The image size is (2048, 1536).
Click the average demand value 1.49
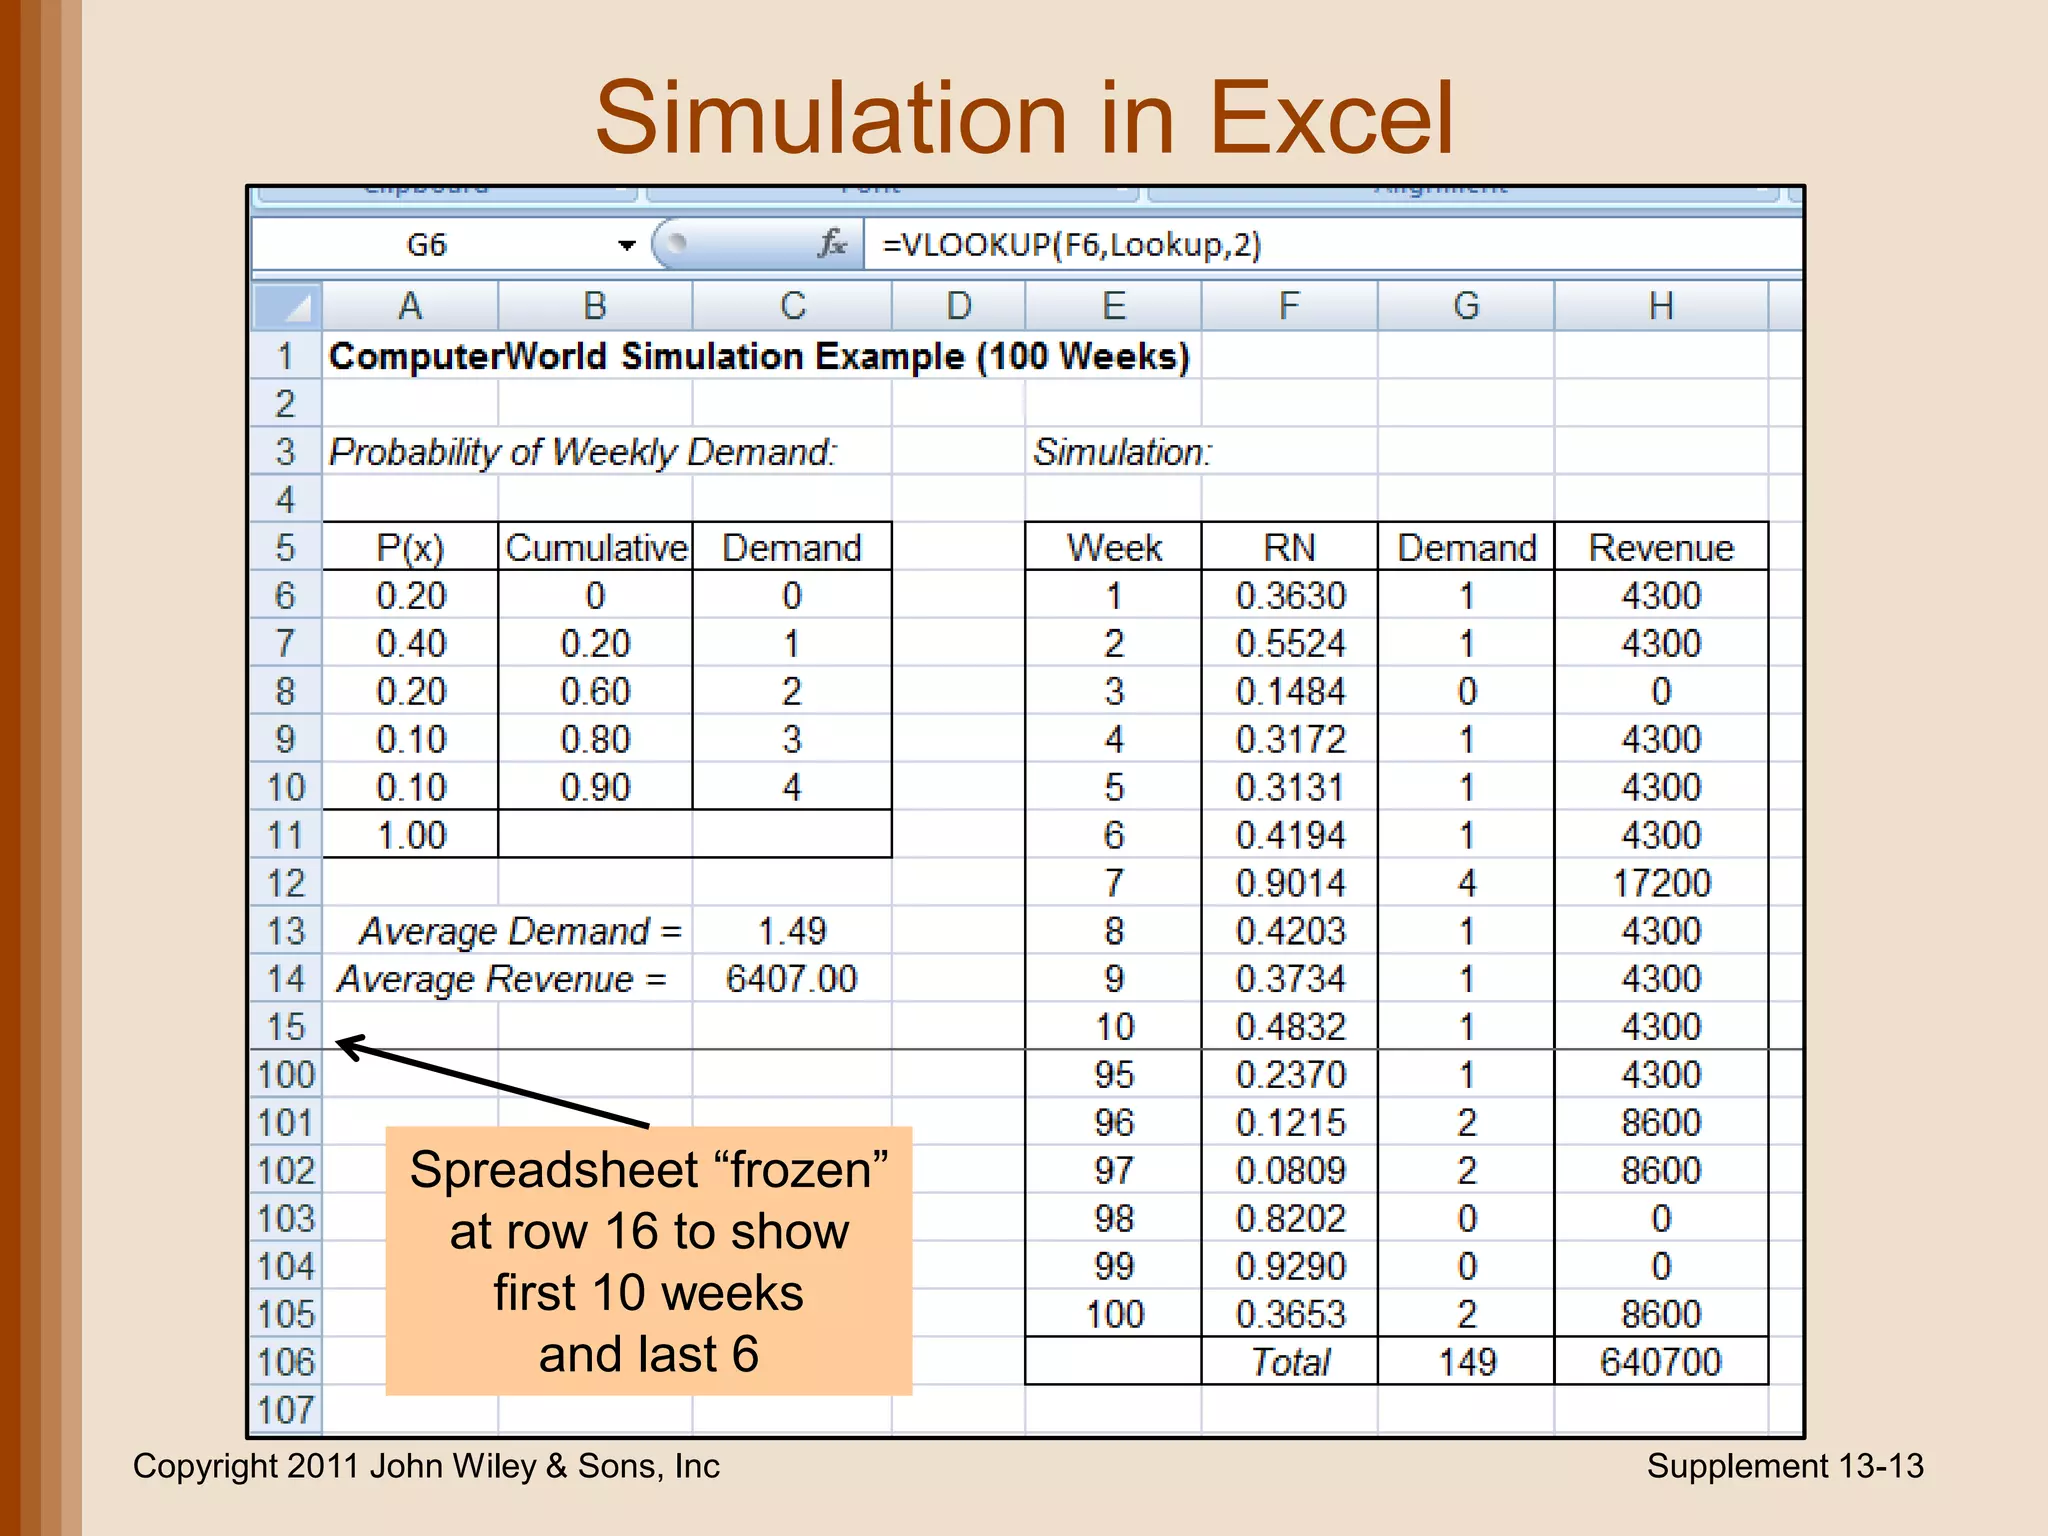tap(792, 931)
